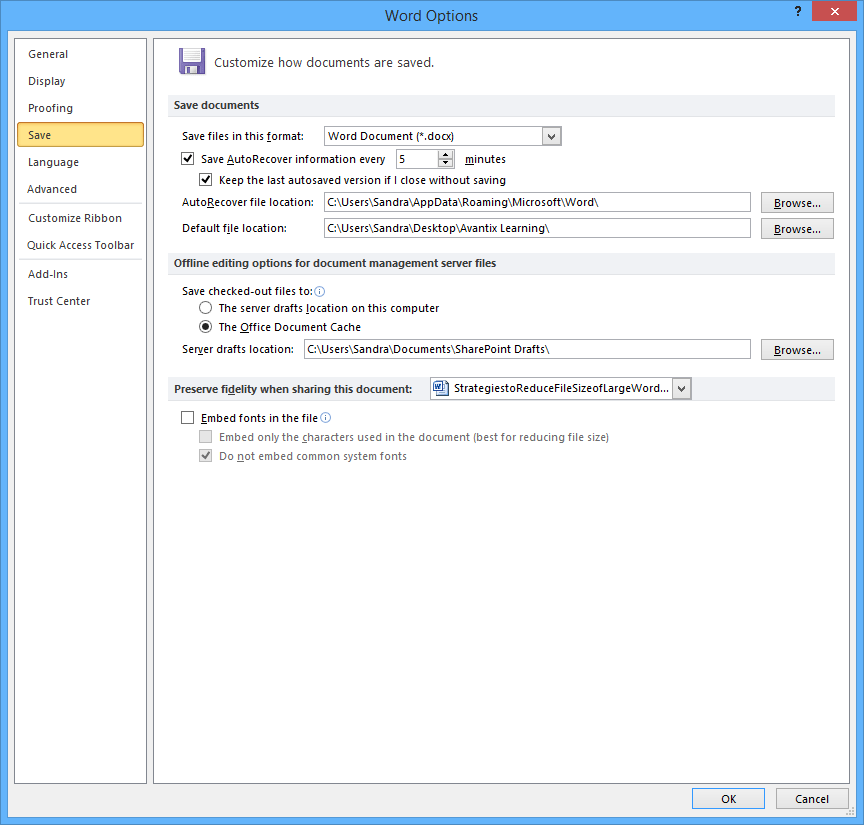Image resolution: width=864 pixels, height=825 pixels.
Task: Click the Word document icon beside fidelity dropdown
Action: (441, 388)
